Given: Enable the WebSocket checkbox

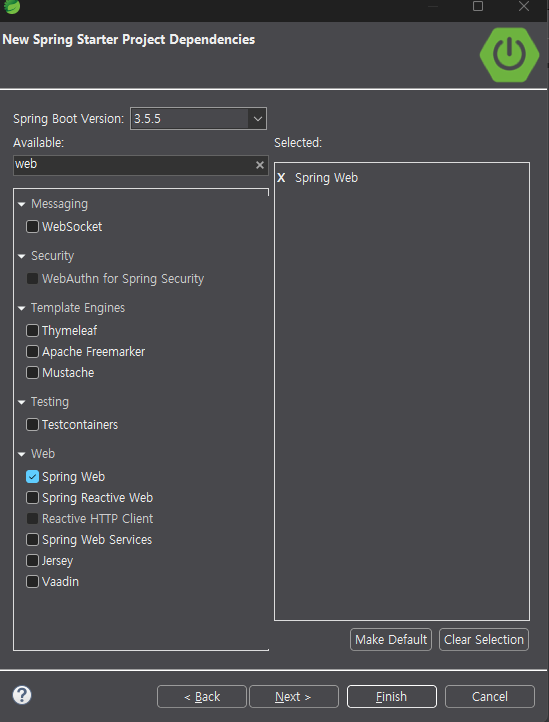Looking at the screenshot, I should pos(32,227).
